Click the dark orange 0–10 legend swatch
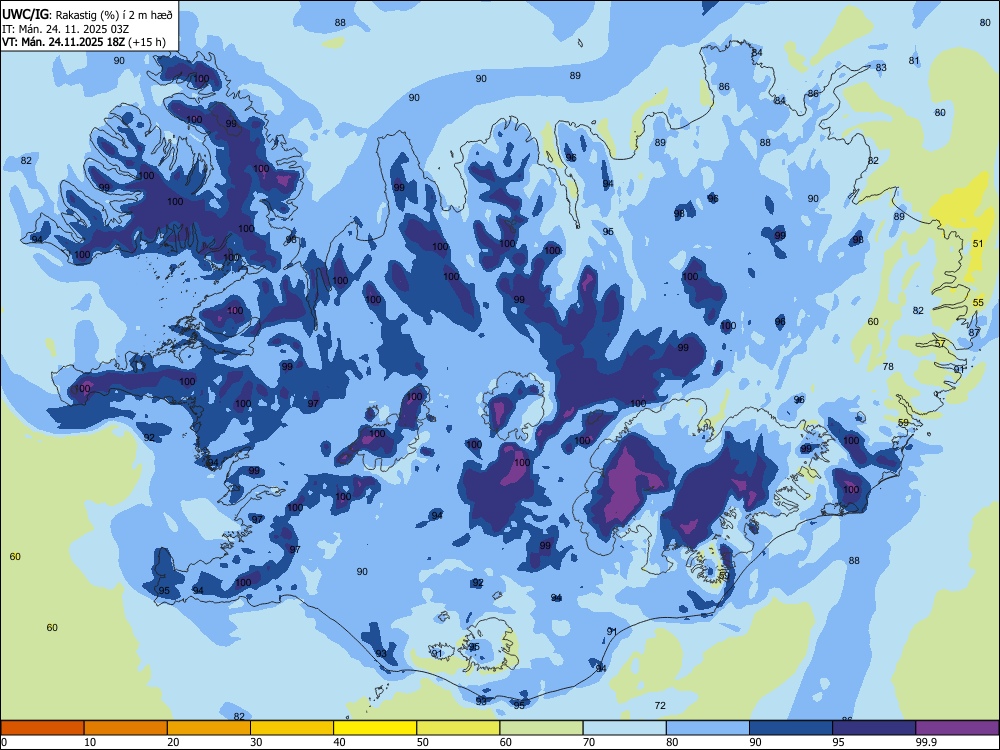 pos(42,728)
